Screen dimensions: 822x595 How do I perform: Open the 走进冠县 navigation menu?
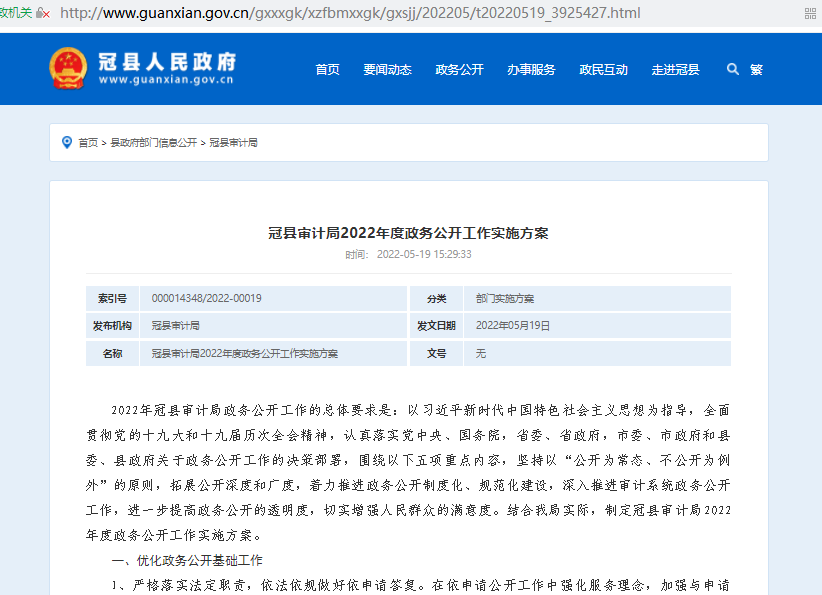coord(675,69)
